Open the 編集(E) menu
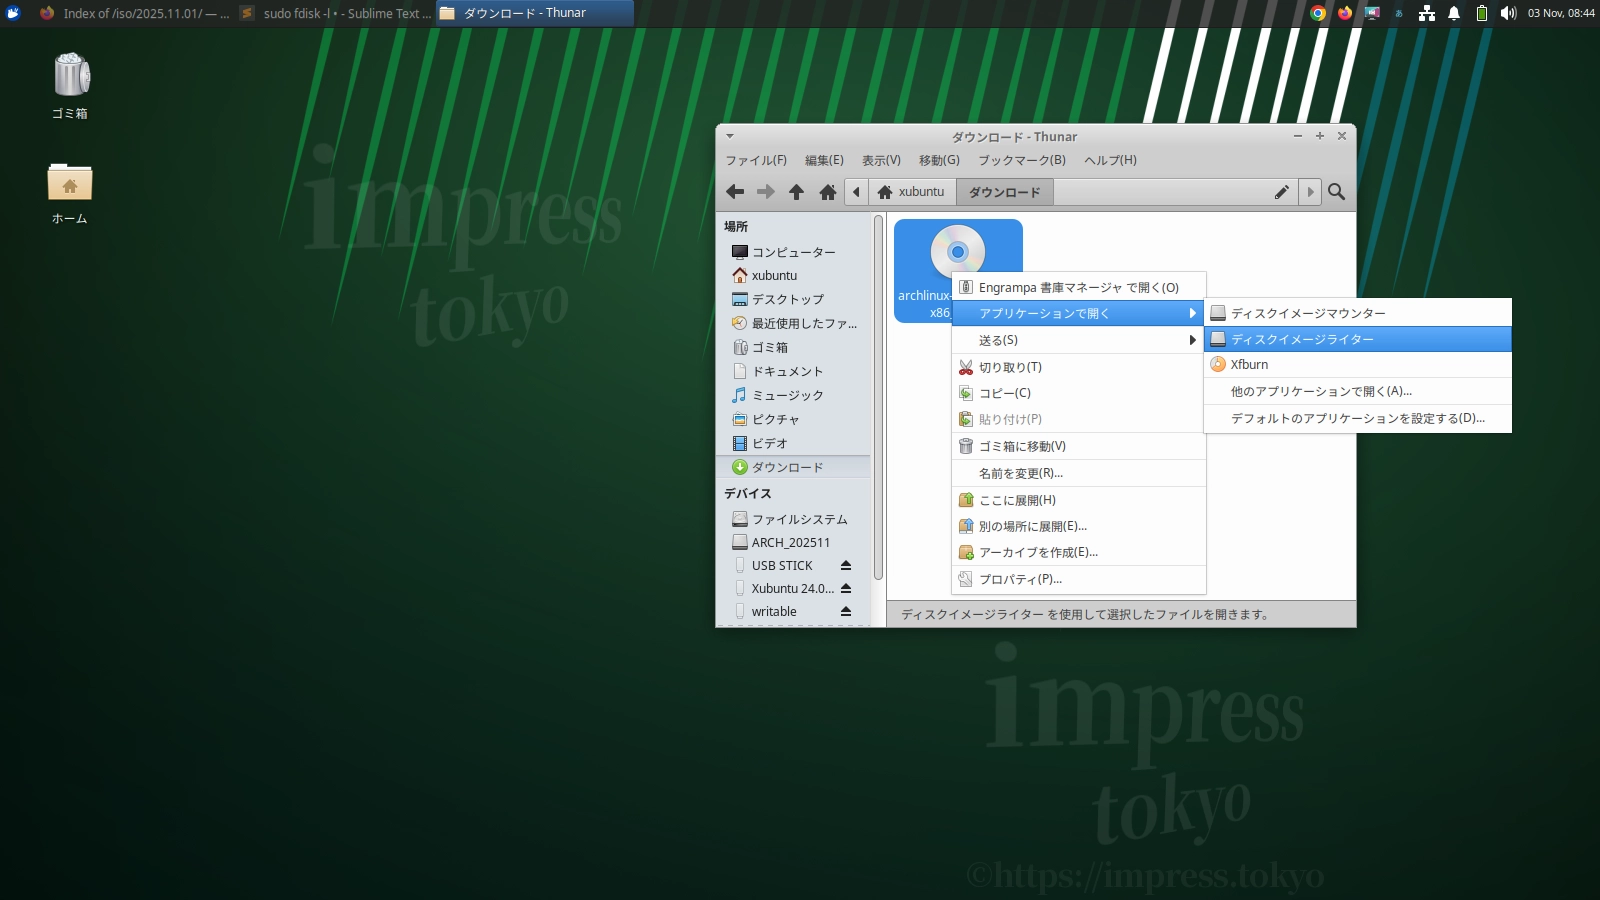 (824, 160)
